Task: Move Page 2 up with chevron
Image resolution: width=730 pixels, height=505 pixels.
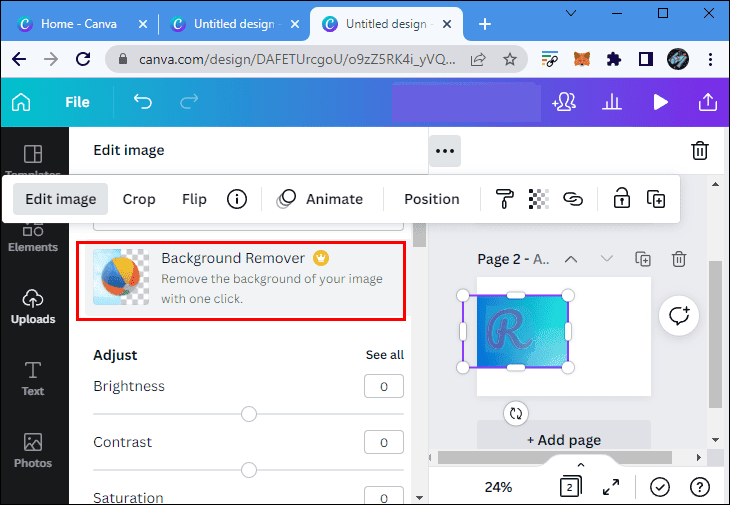Action: 571,259
